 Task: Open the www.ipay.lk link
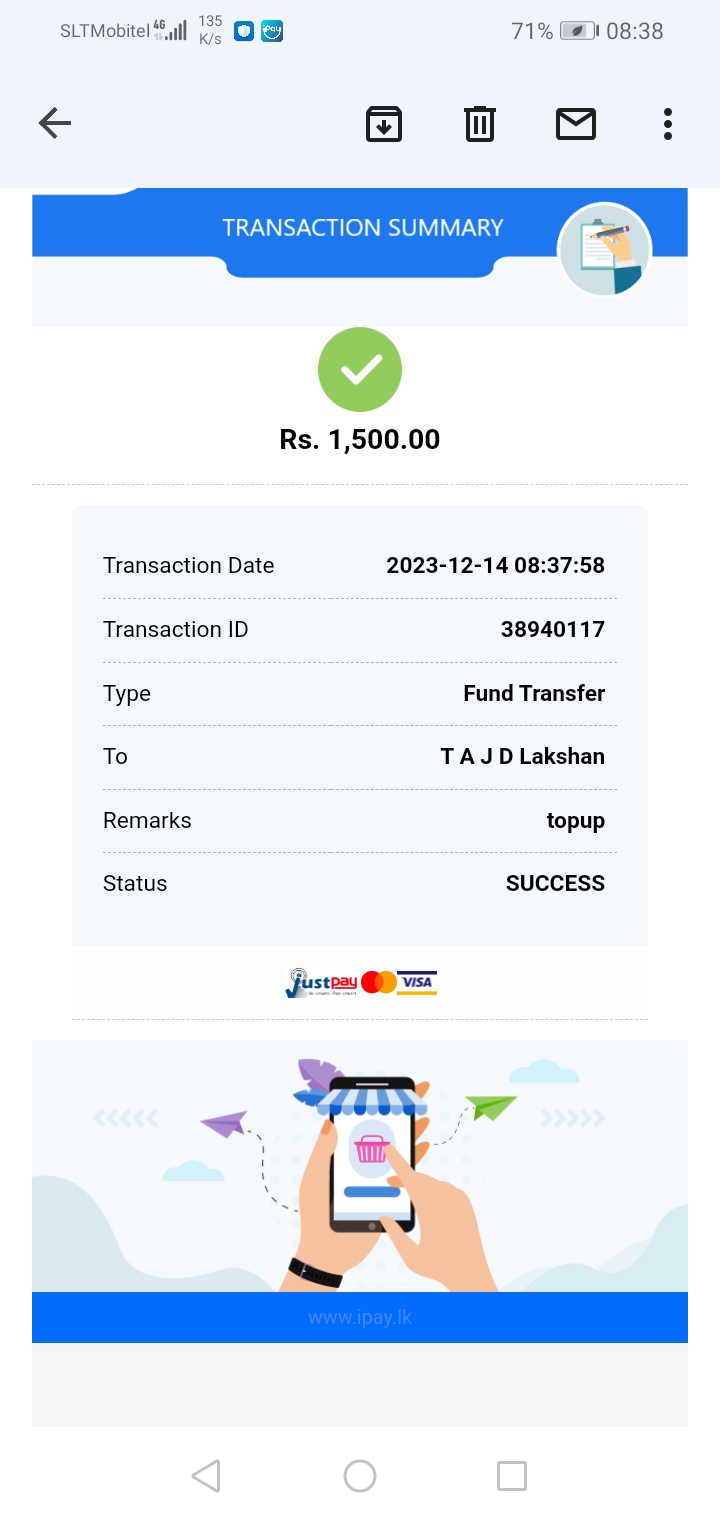pos(360,1317)
